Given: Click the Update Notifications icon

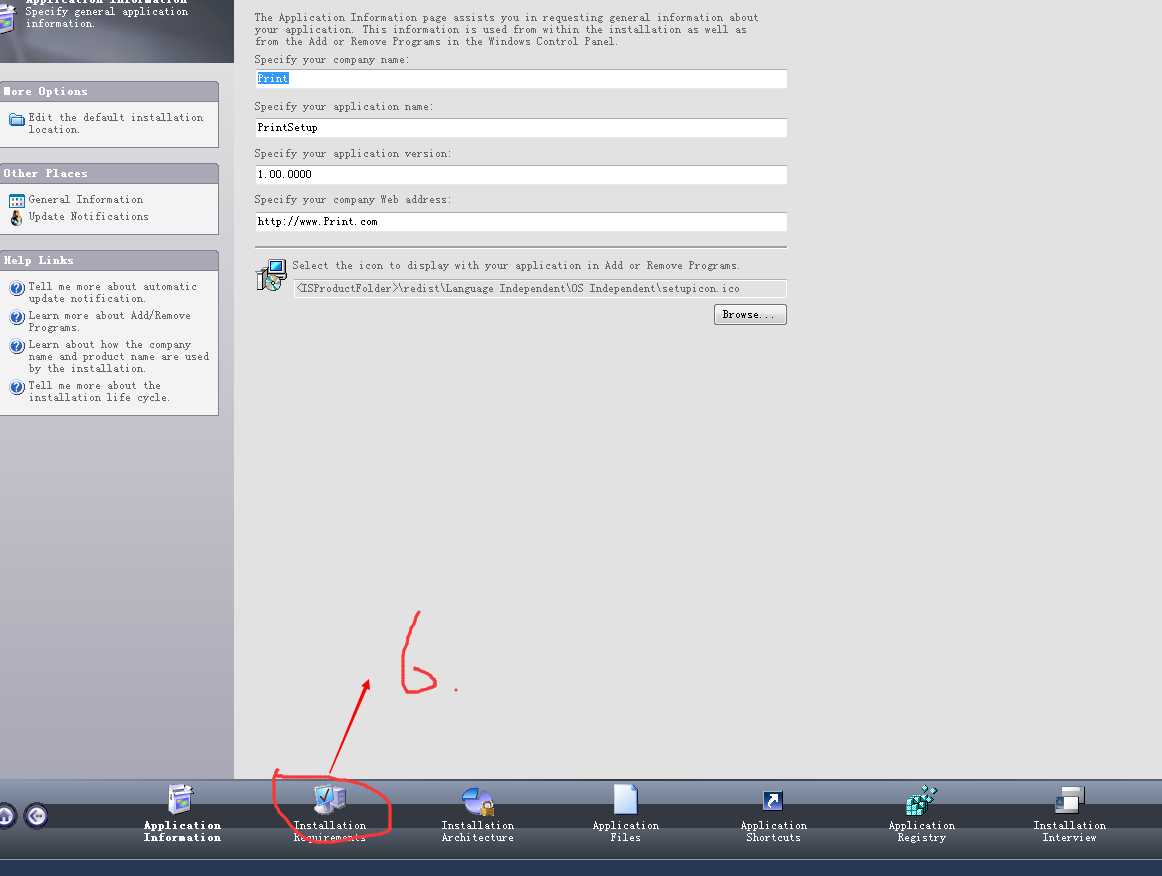Looking at the screenshot, I should 16,218.
